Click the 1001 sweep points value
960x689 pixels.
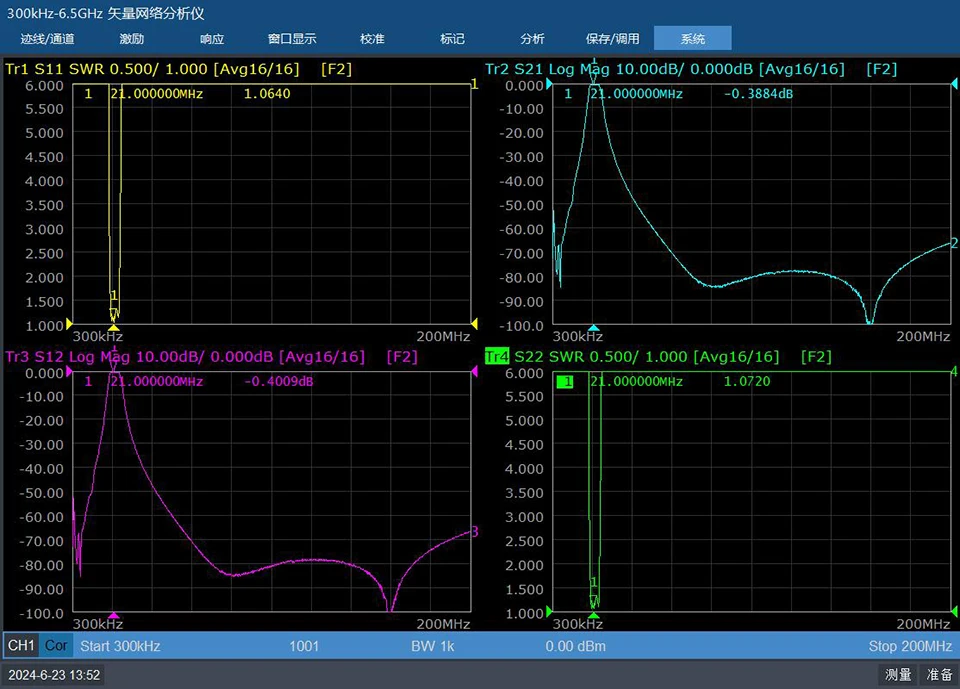tap(304, 646)
